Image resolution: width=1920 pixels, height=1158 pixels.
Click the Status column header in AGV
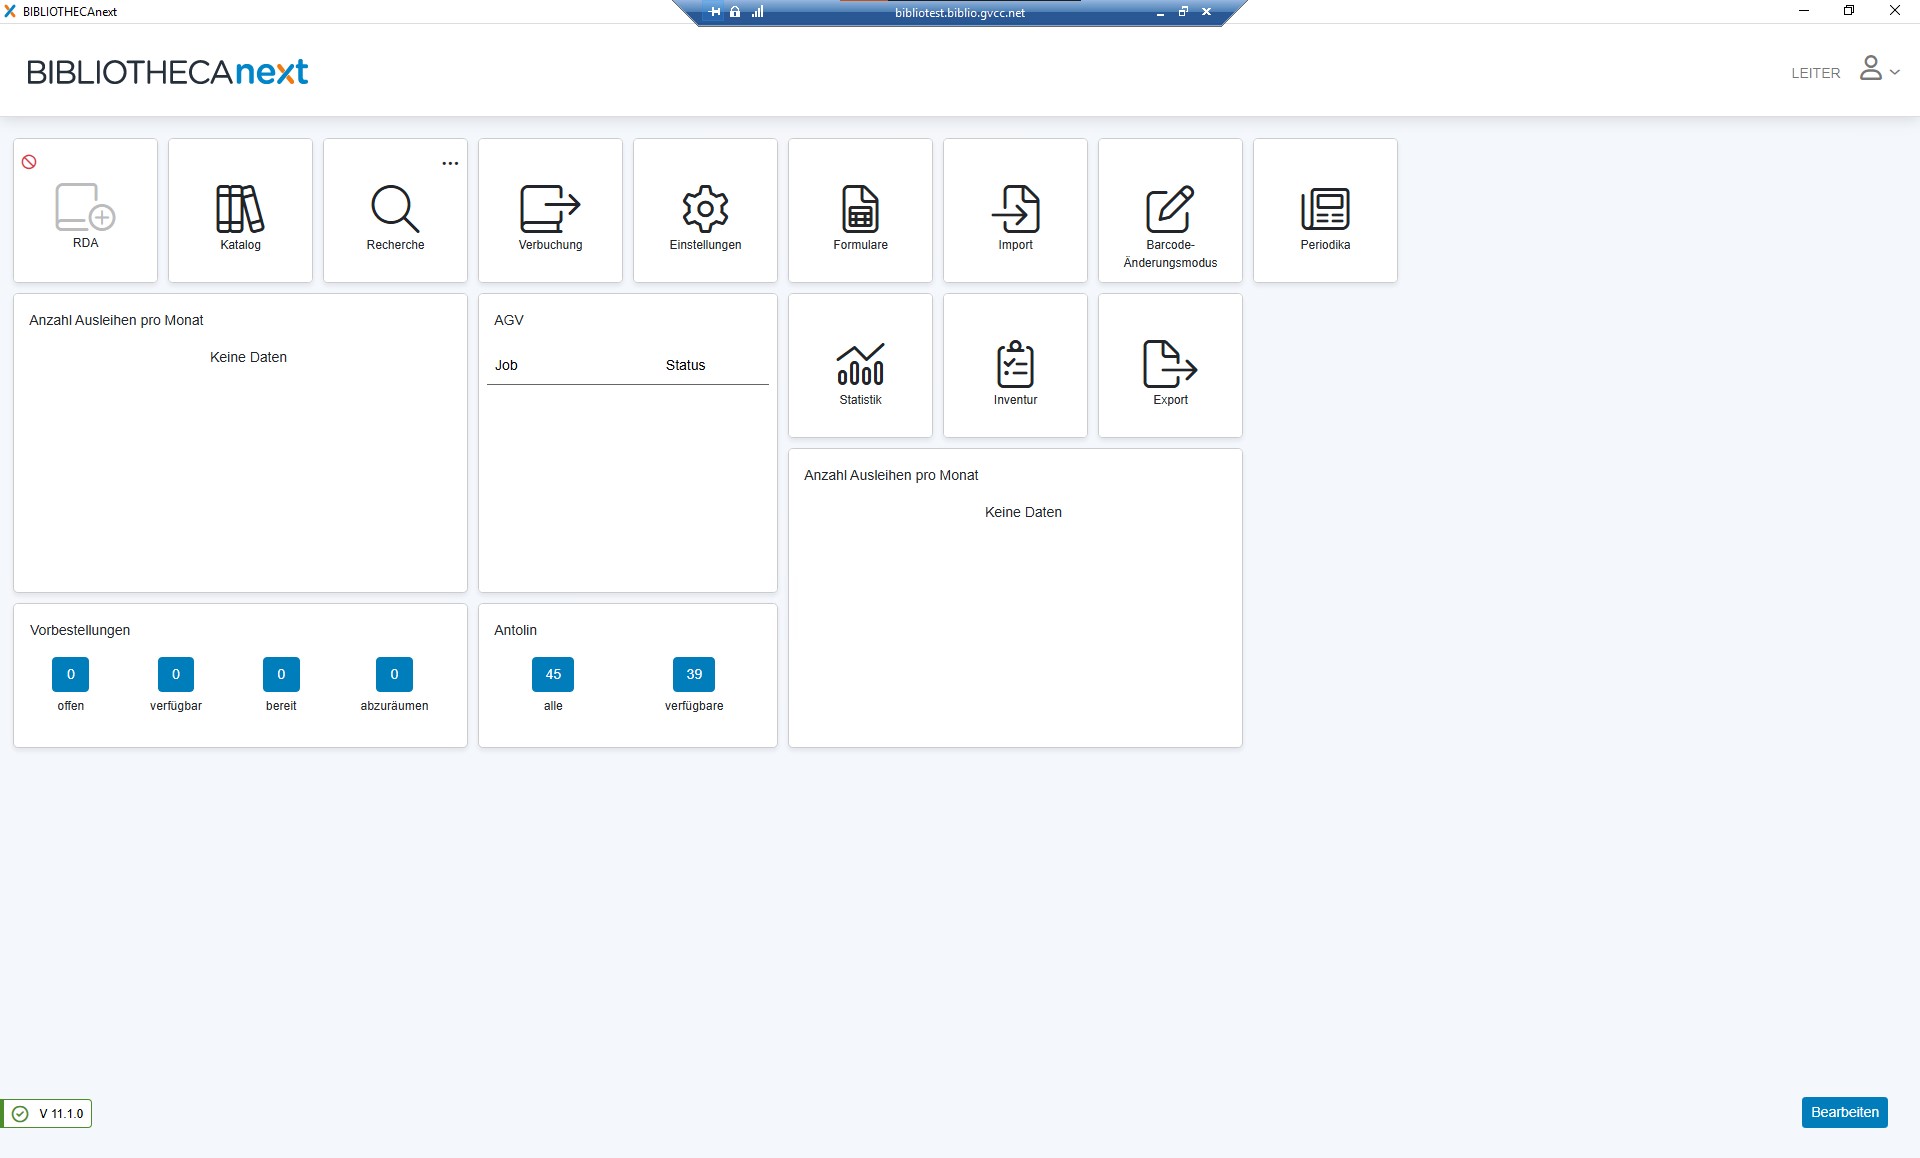(x=685, y=365)
